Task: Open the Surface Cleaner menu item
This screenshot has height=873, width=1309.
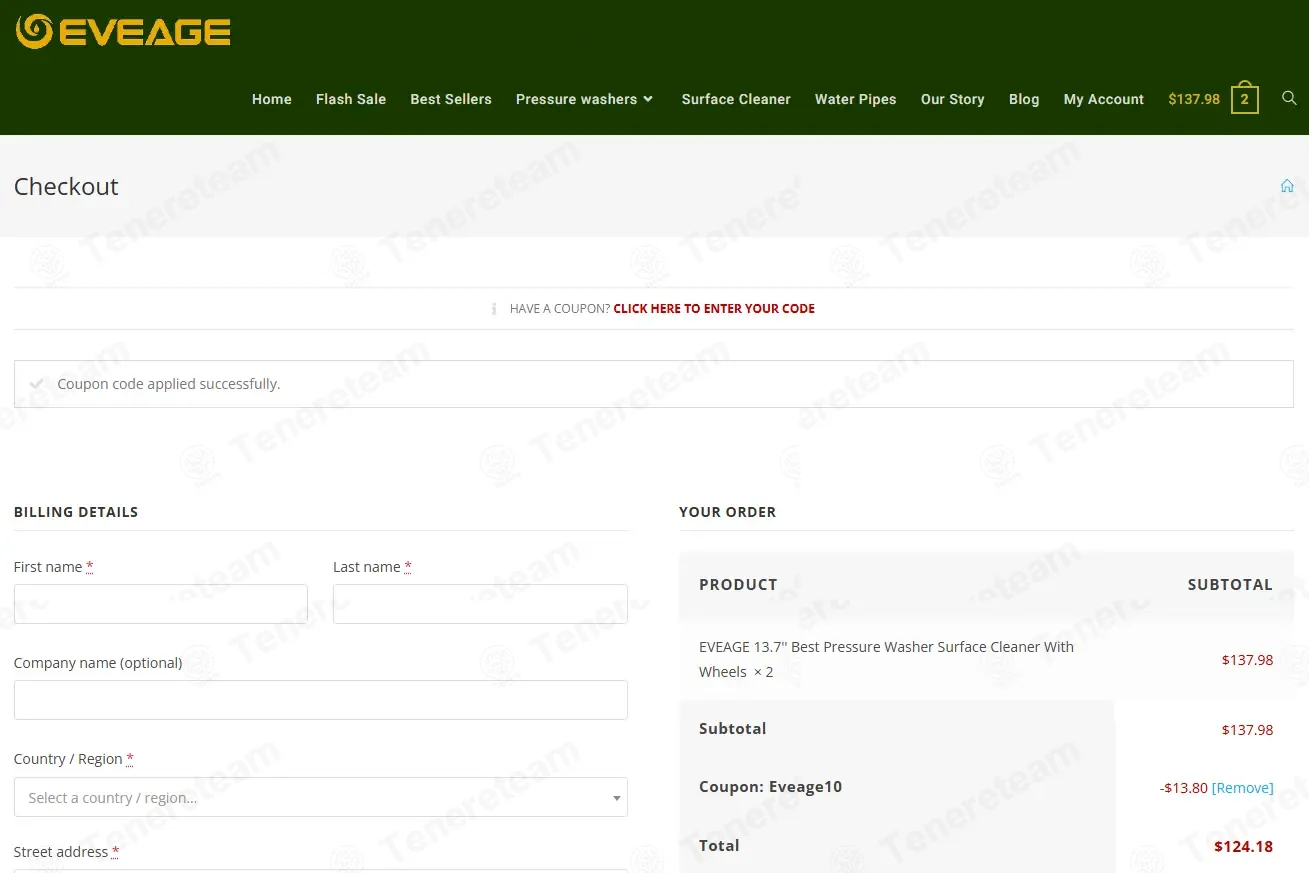Action: [736, 99]
